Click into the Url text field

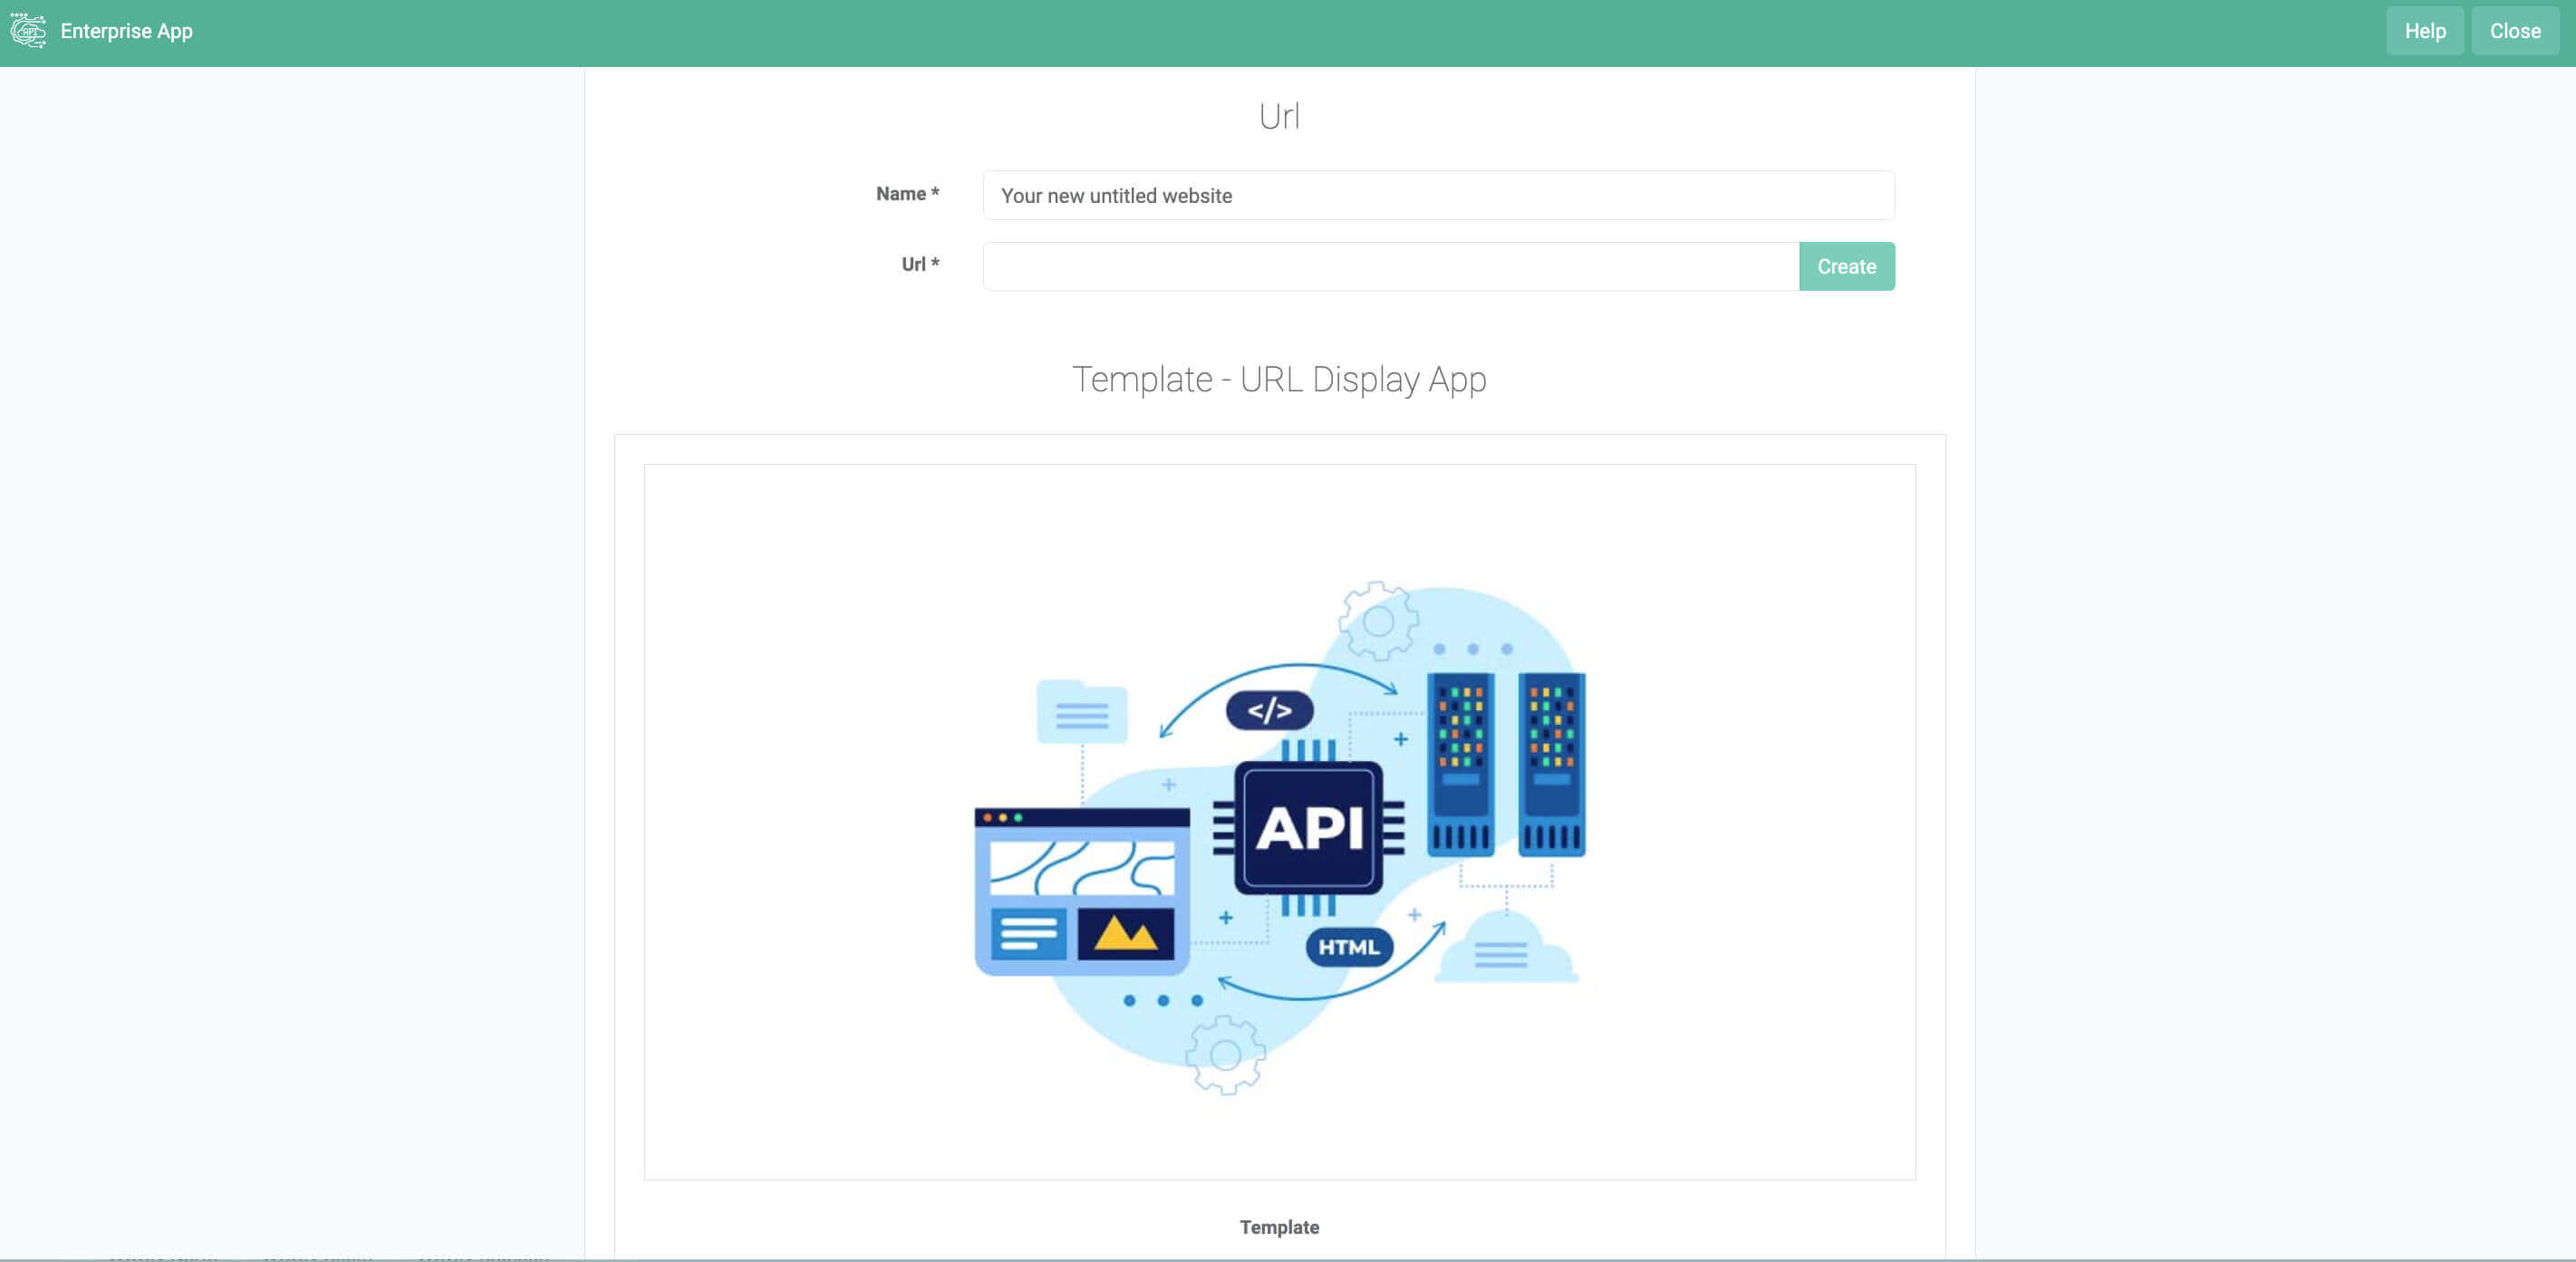coord(1390,267)
